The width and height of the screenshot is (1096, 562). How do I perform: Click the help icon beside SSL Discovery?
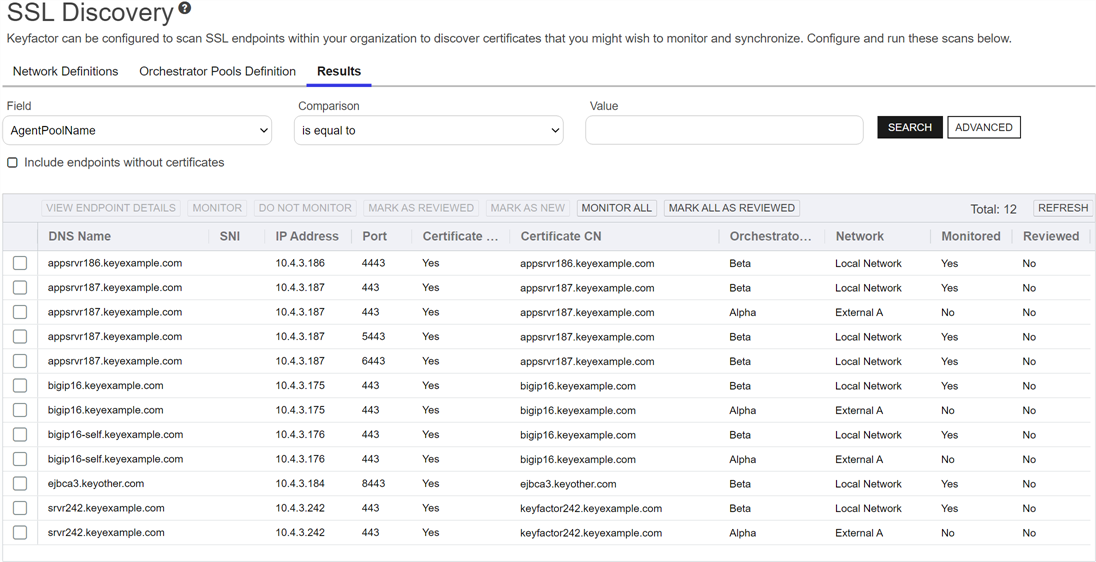pyautogui.click(x=185, y=9)
